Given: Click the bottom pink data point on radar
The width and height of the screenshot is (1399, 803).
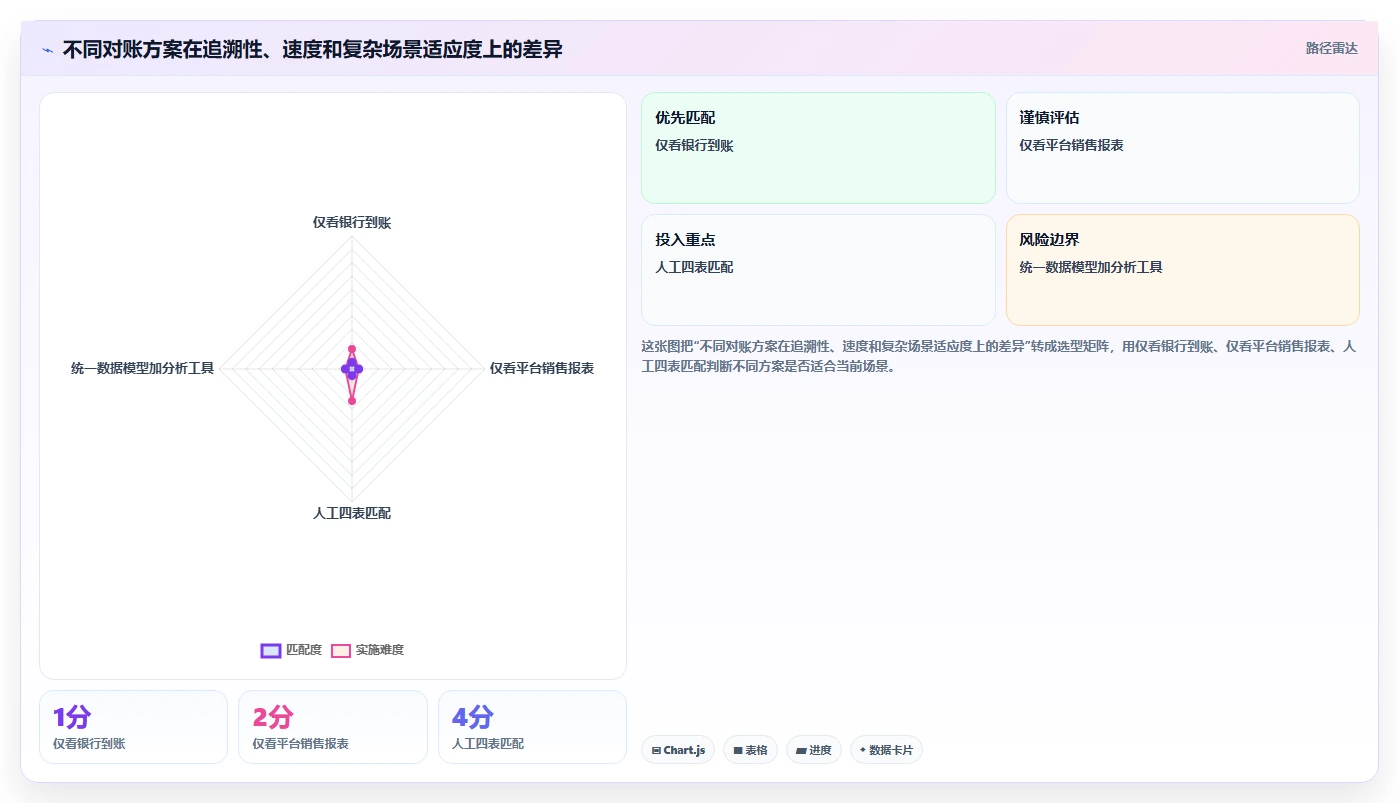Looking at the screenshot, I should (x=352, y=401).
